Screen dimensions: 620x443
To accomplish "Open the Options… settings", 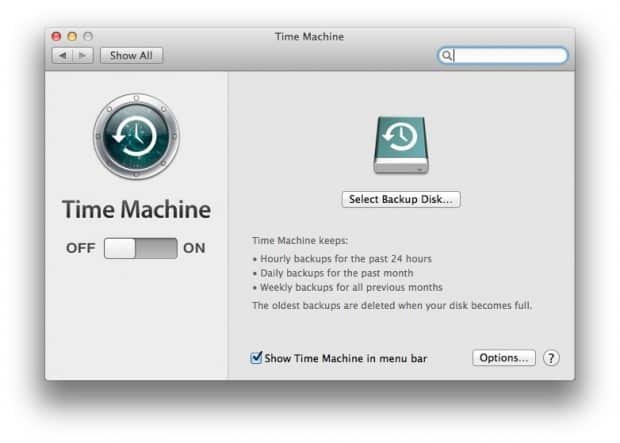I will (504, 358).
